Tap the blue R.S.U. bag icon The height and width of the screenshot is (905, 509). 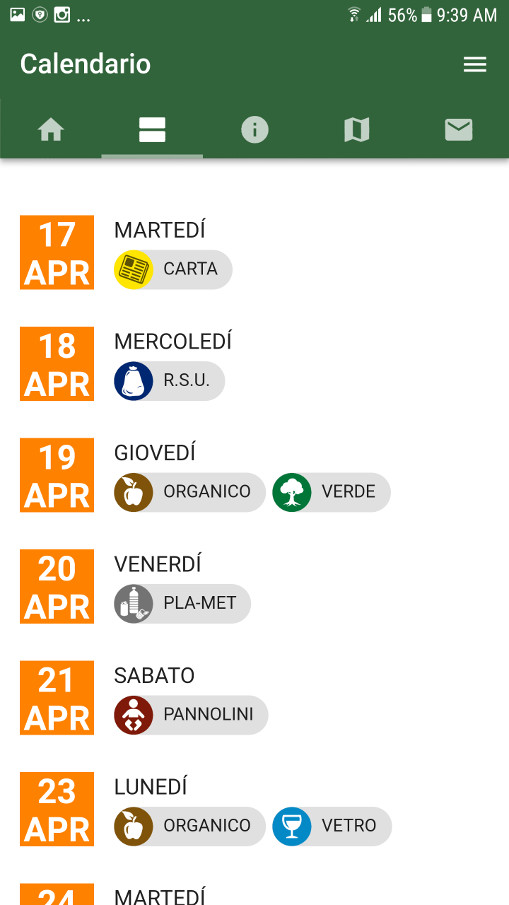133,381
